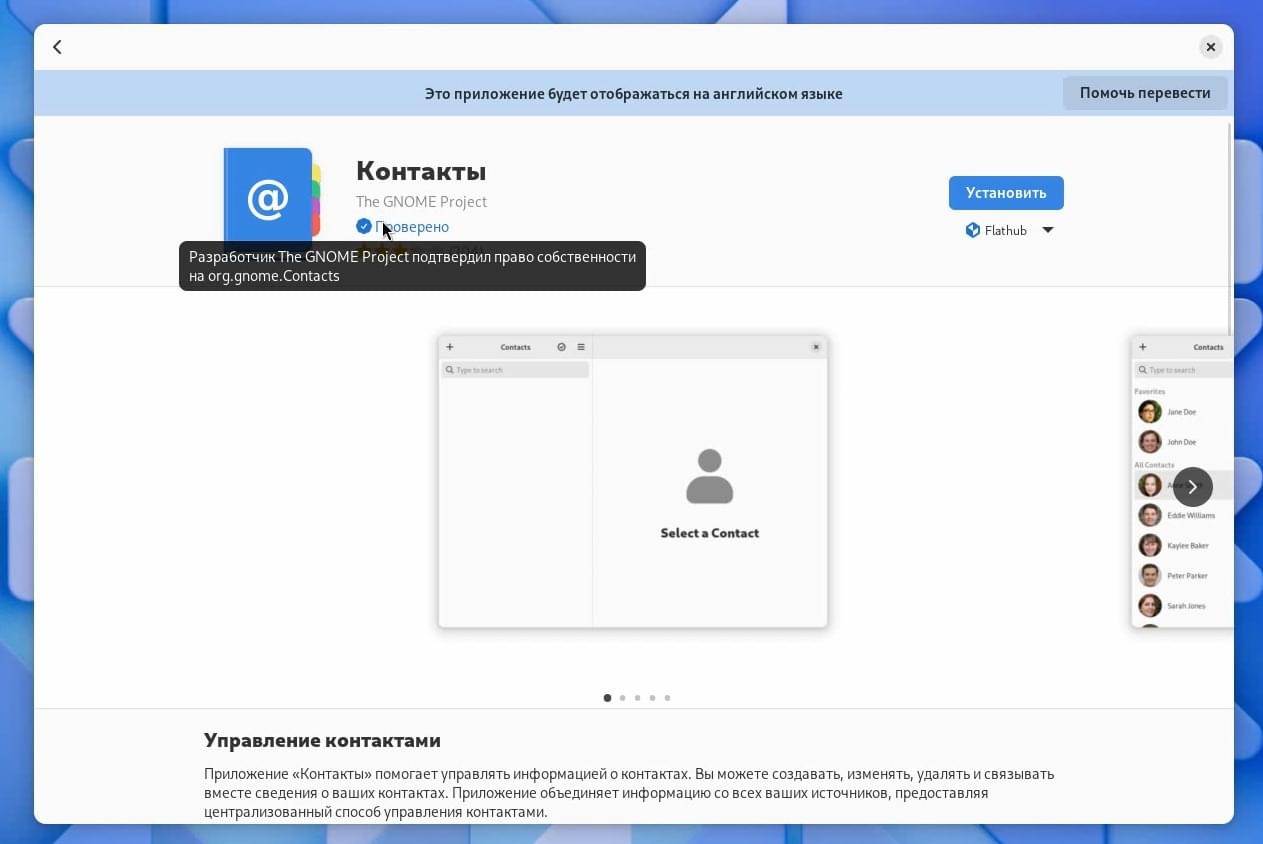Click the "Проверено" verified label
This screenshot has height=844, width=1263.
click(412, 226)
